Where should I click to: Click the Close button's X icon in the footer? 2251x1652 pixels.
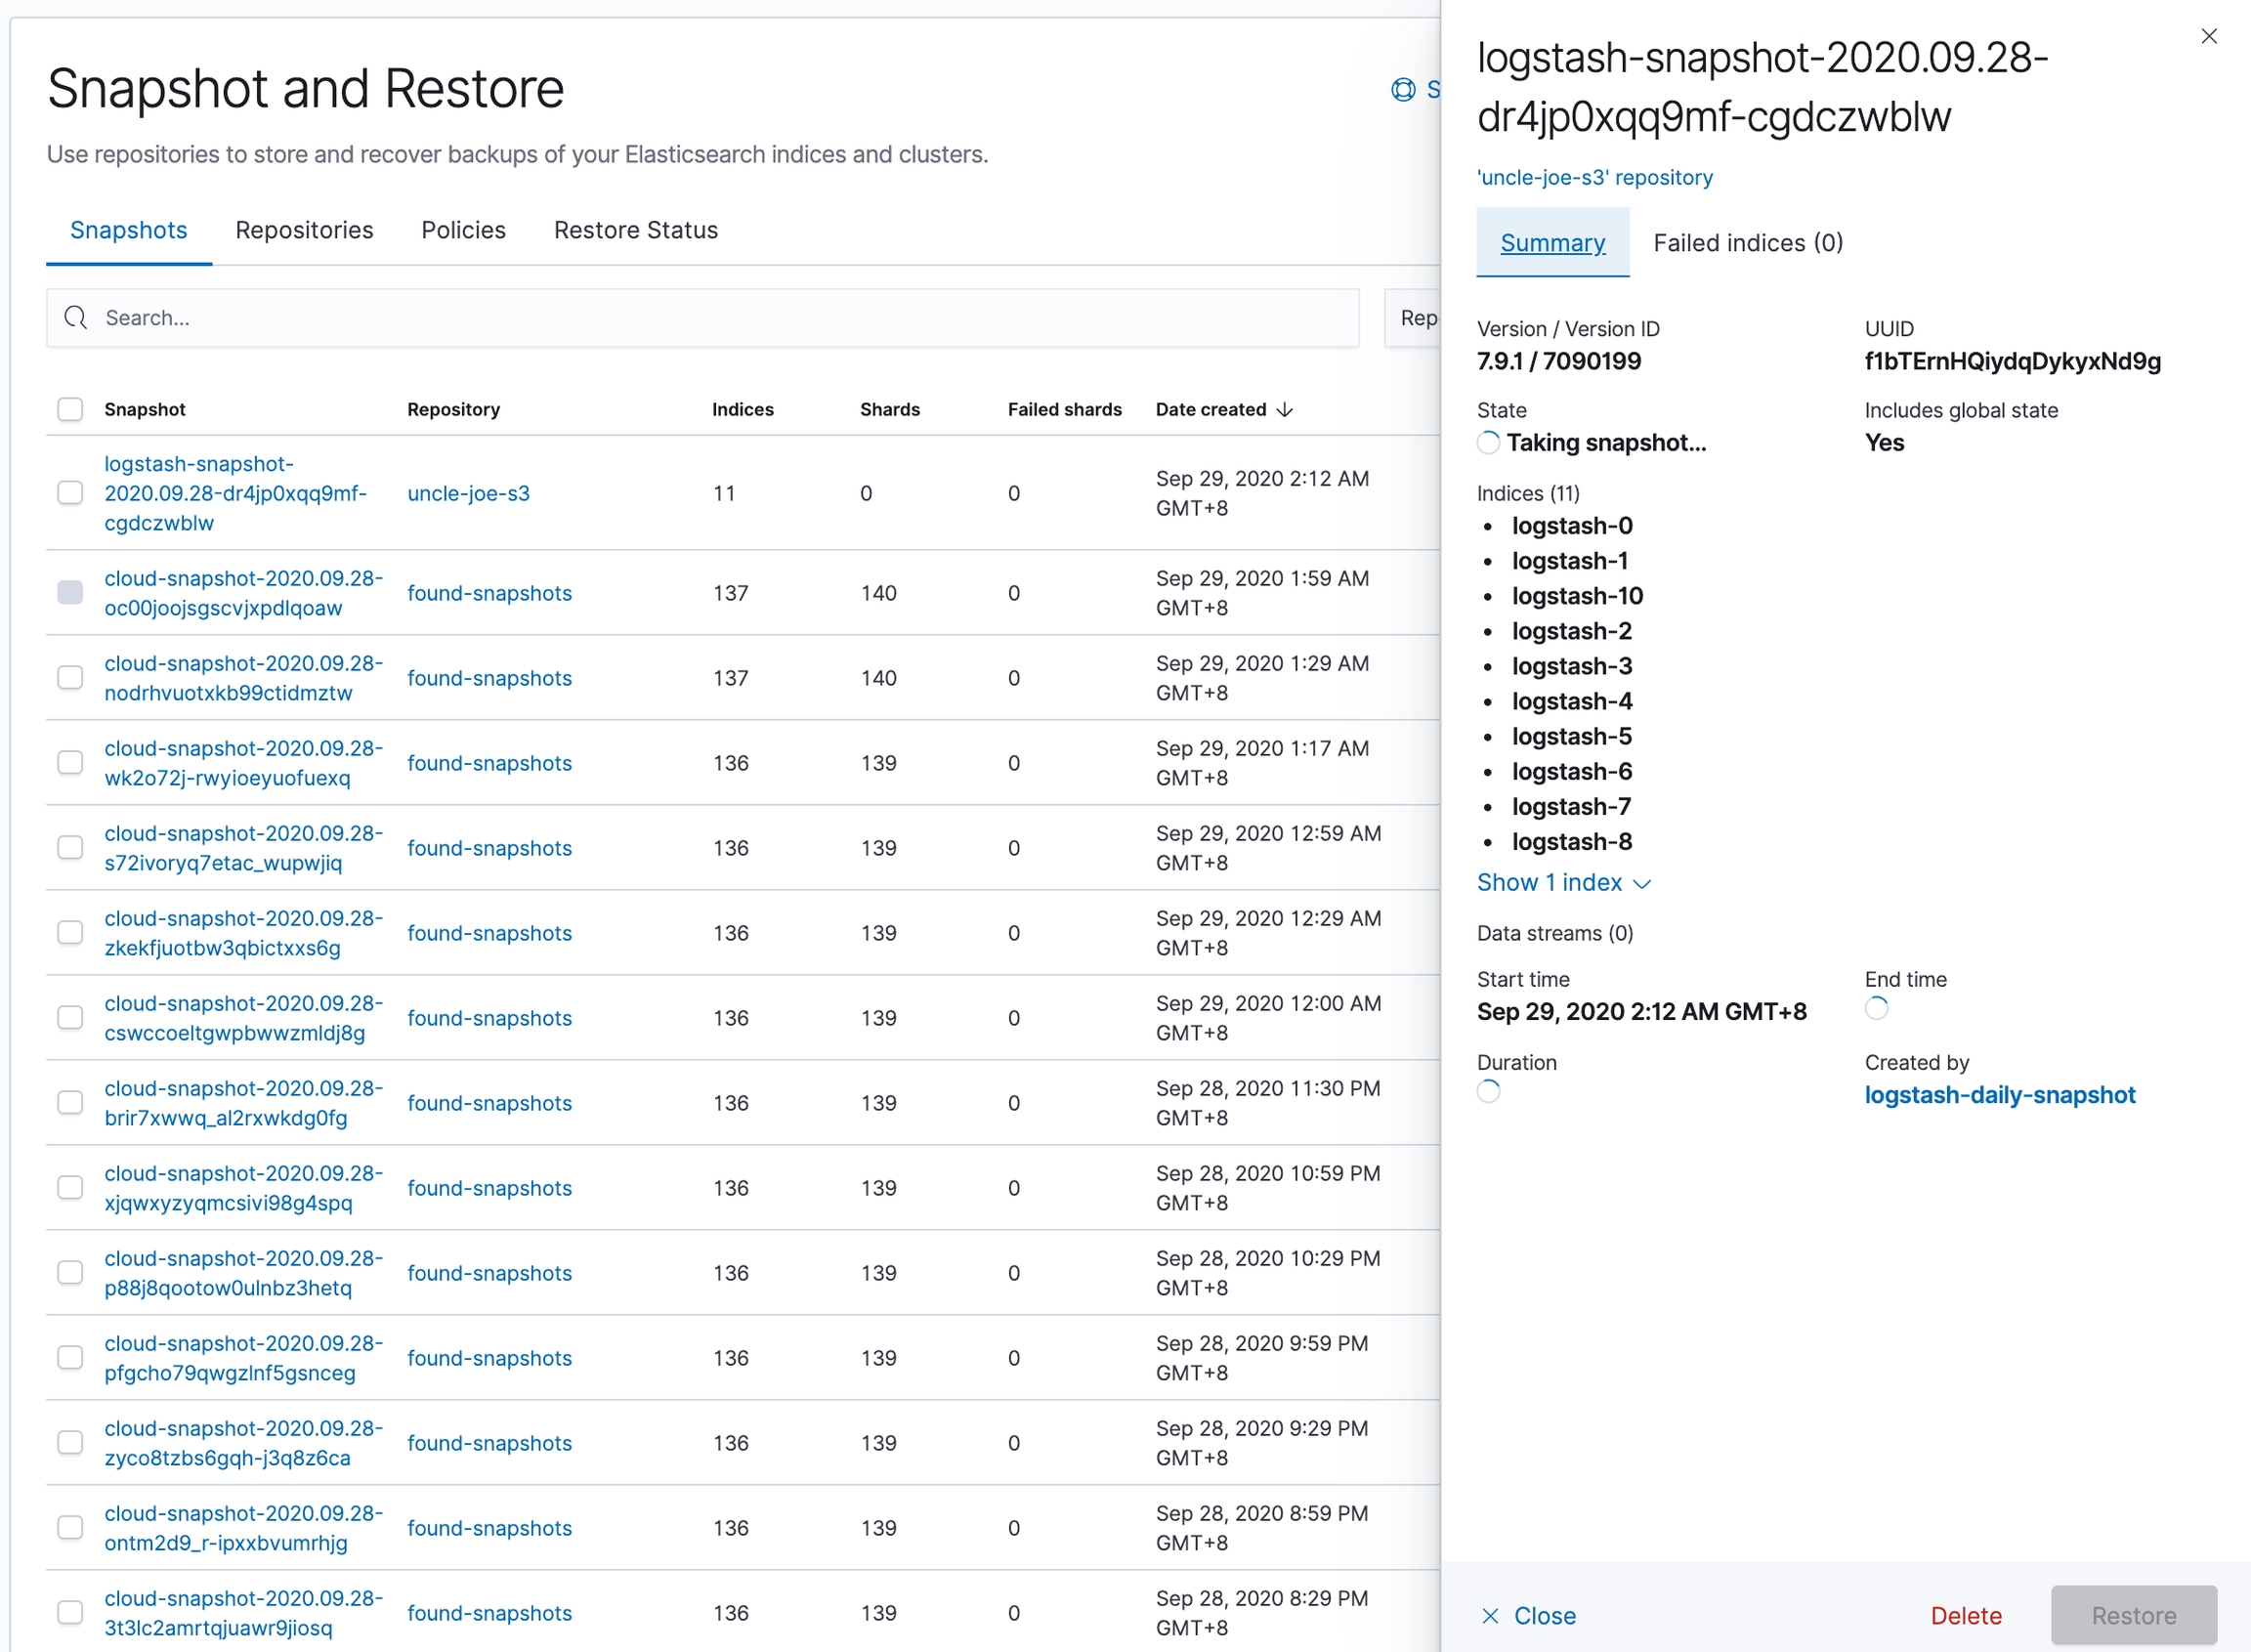click(x=1489, y=1616)
